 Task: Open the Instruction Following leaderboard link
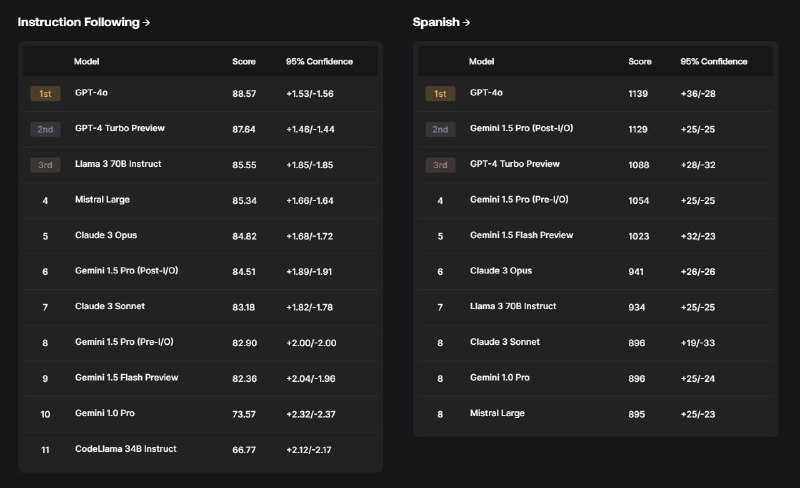tap(84, 22)
